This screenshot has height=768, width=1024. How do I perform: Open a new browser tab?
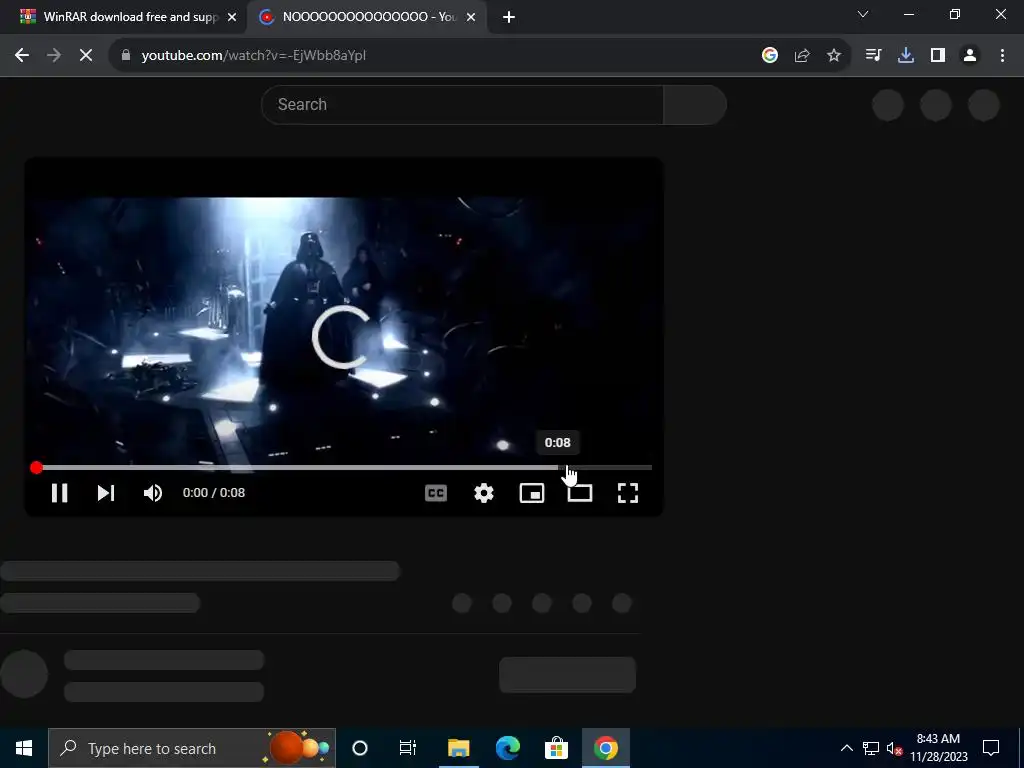[509, 18]
